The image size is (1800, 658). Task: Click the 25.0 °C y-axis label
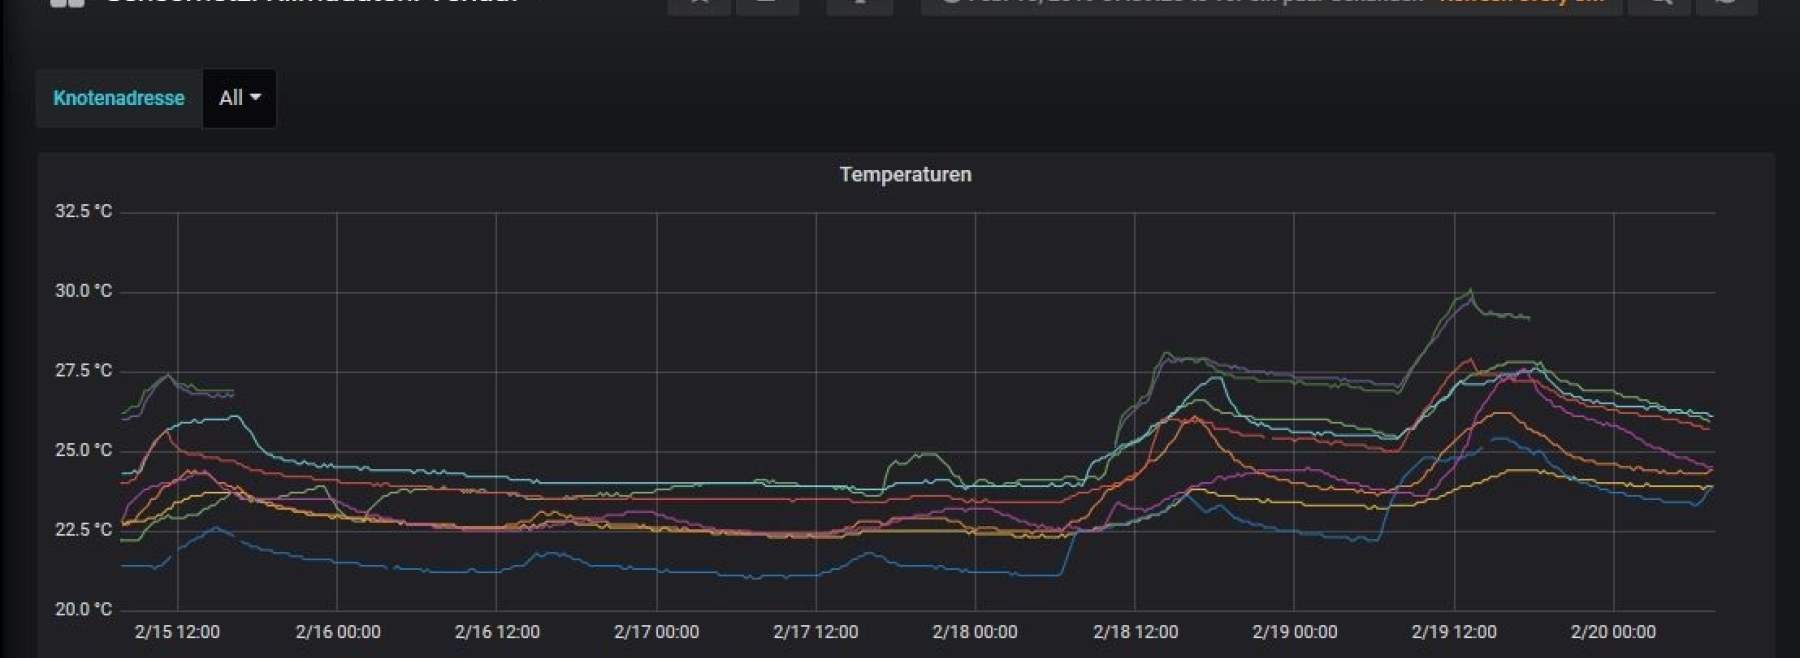[83, 450]
